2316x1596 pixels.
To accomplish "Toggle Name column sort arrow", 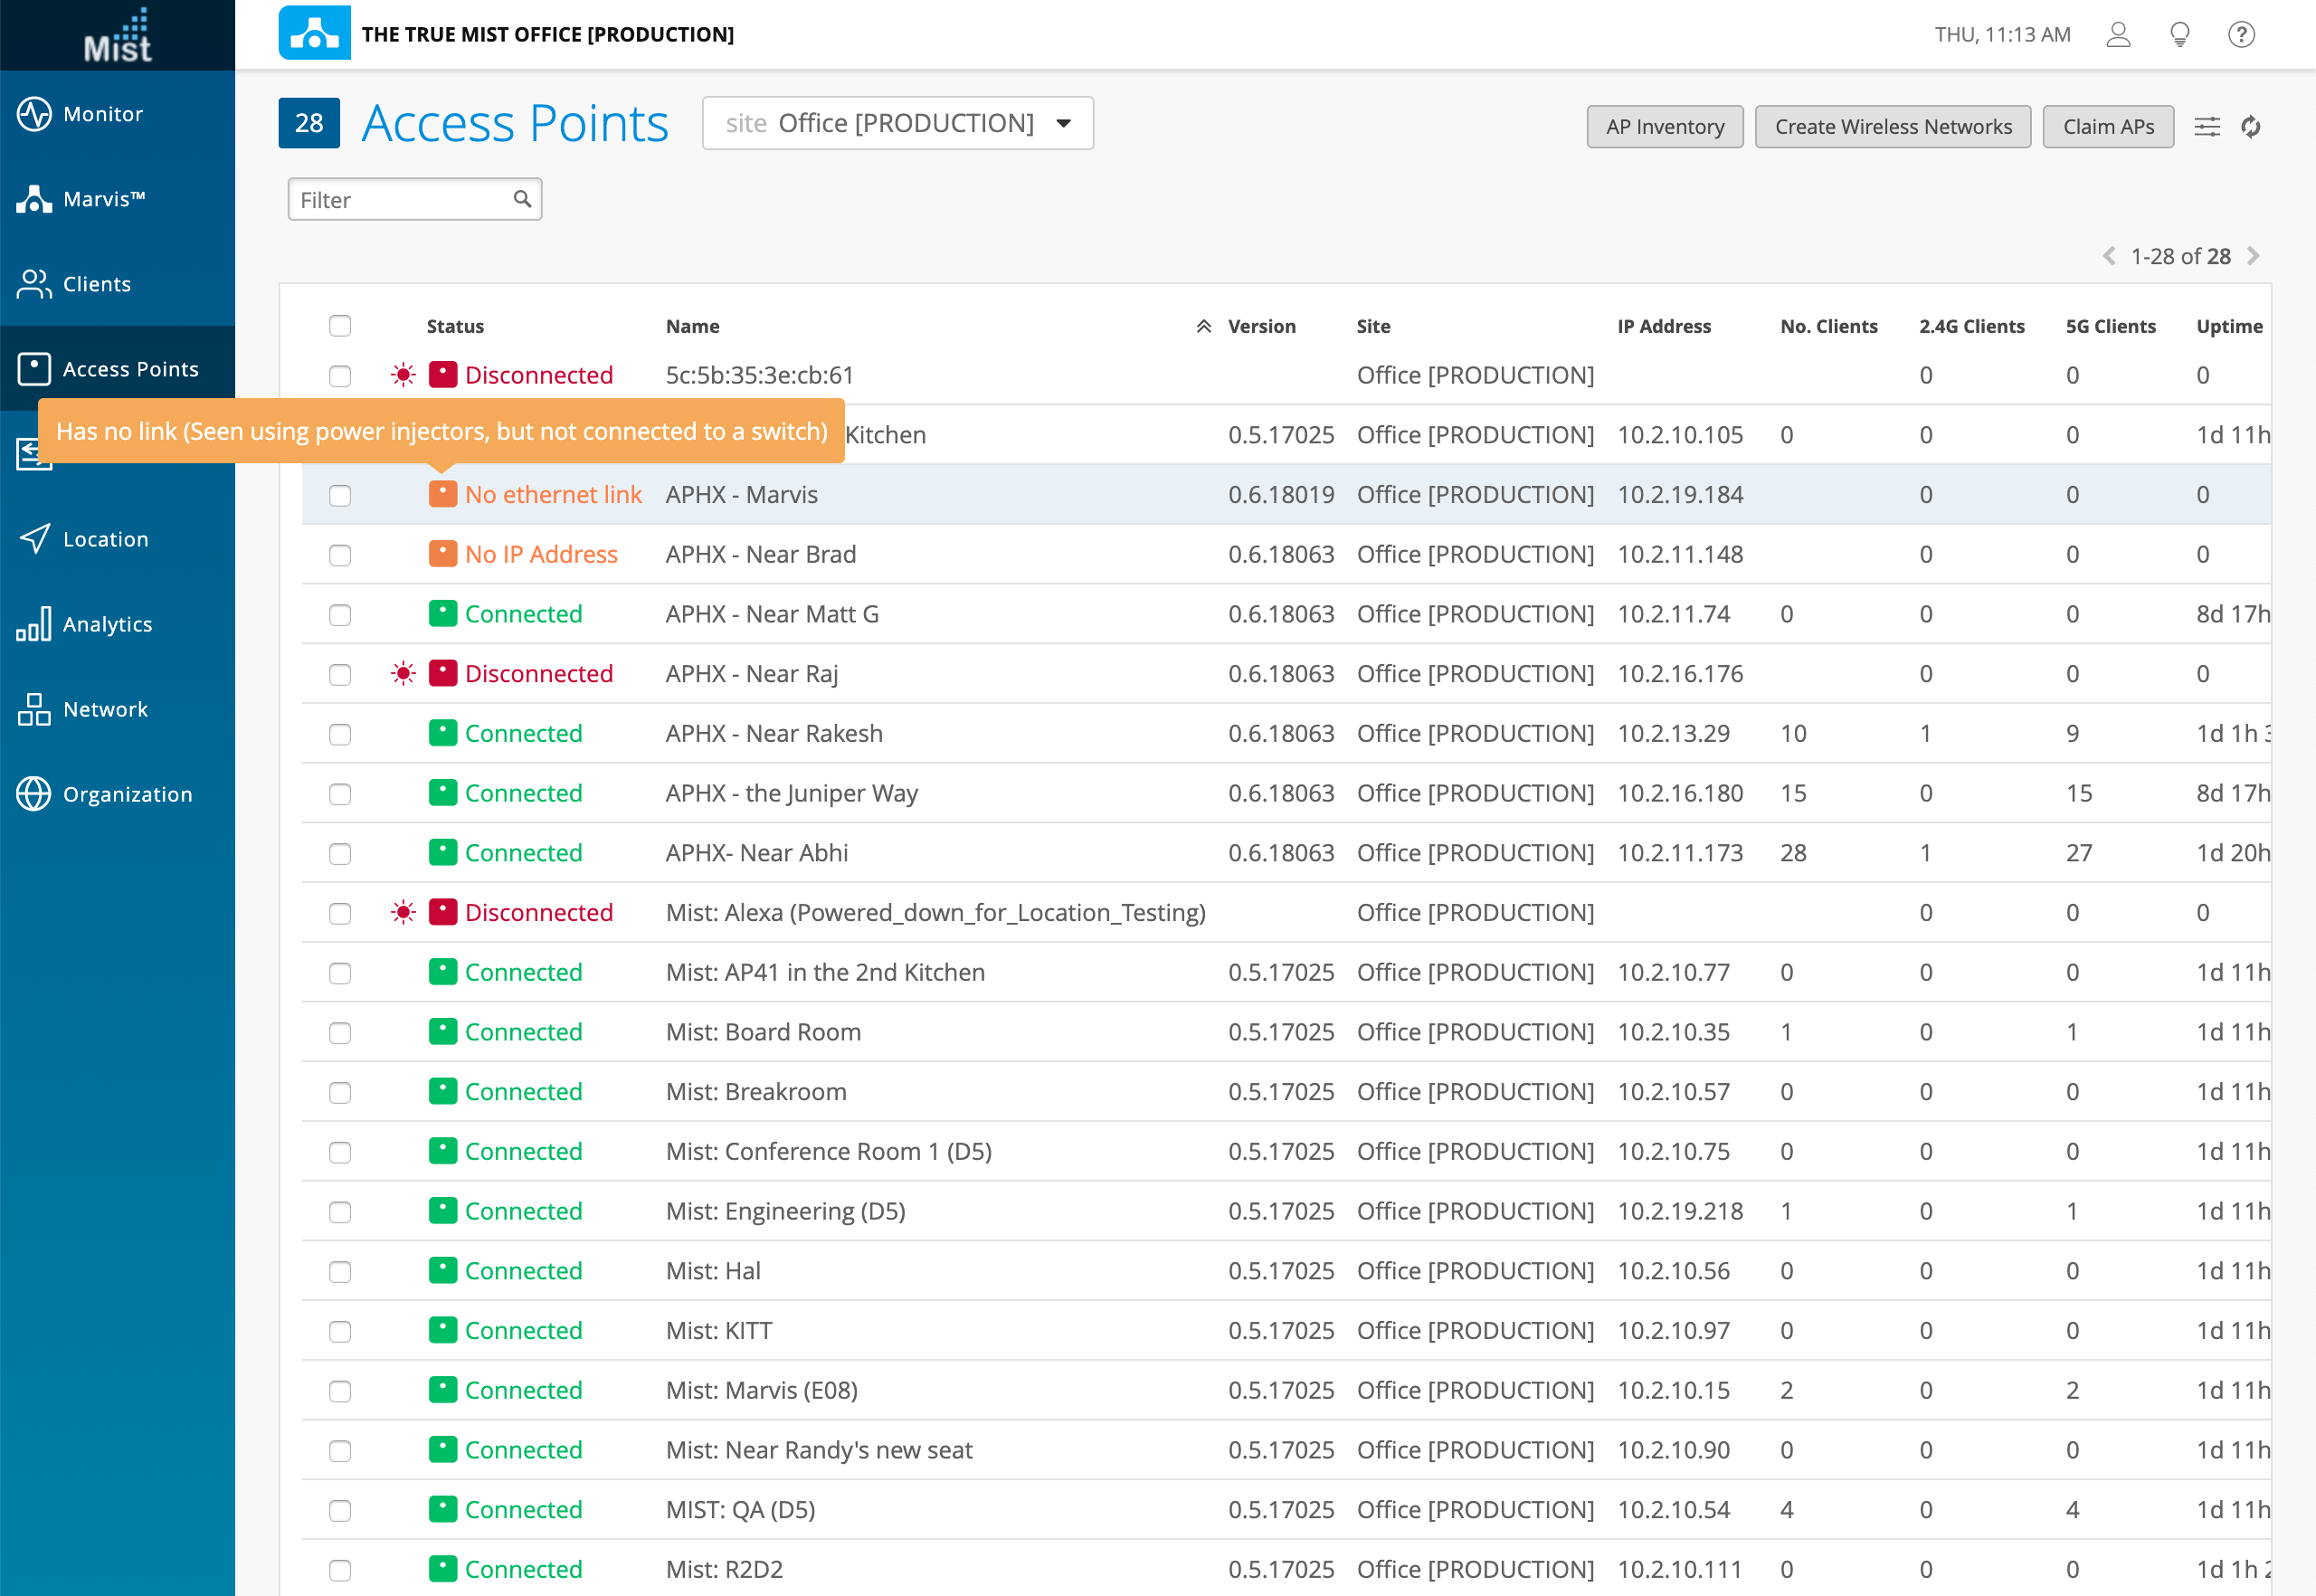I will pyautogui.click(x=1204, y=326).
